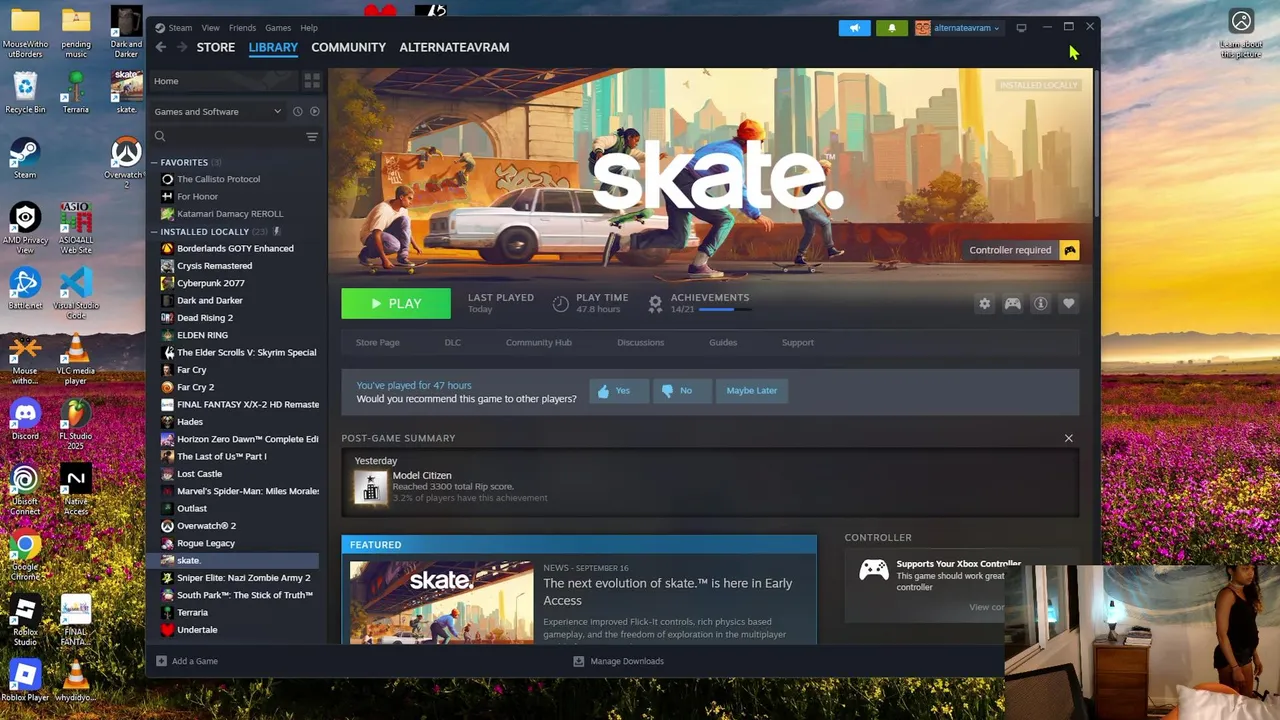This screenshot has height=720, width=1280.
Task: Click No thumbs down recommendation
Action: (x=681, y=391)
